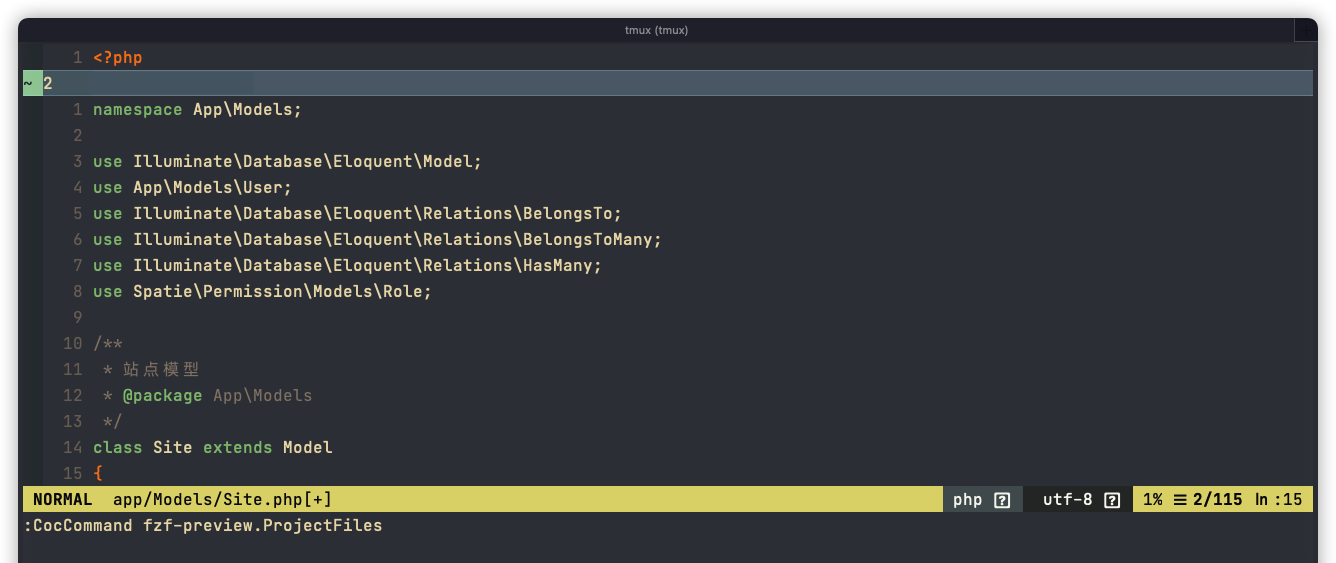Click the app/Models/Site.php[+] filename in statusline
Viewport: 1336px width, 563px height.
222,500
